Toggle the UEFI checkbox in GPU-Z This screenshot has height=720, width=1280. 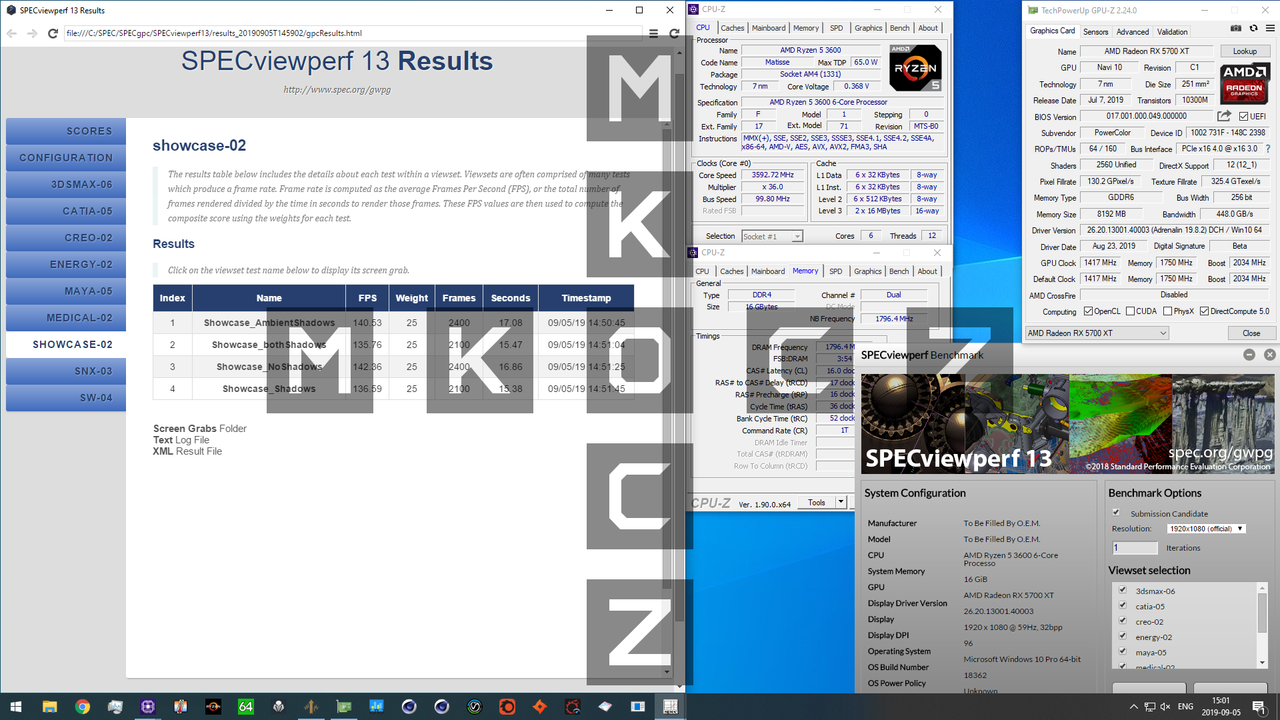pyautogui.click(x=1244, y=117)
